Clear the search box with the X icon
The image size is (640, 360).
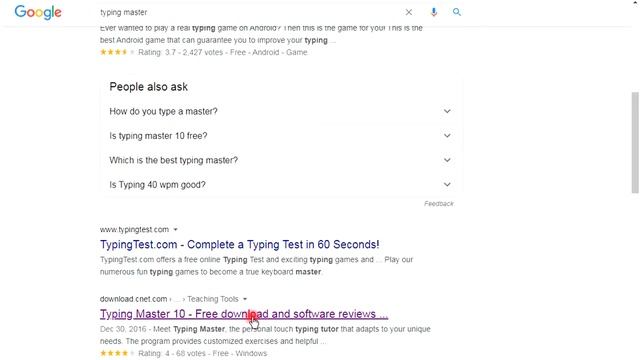click(409, 12)
